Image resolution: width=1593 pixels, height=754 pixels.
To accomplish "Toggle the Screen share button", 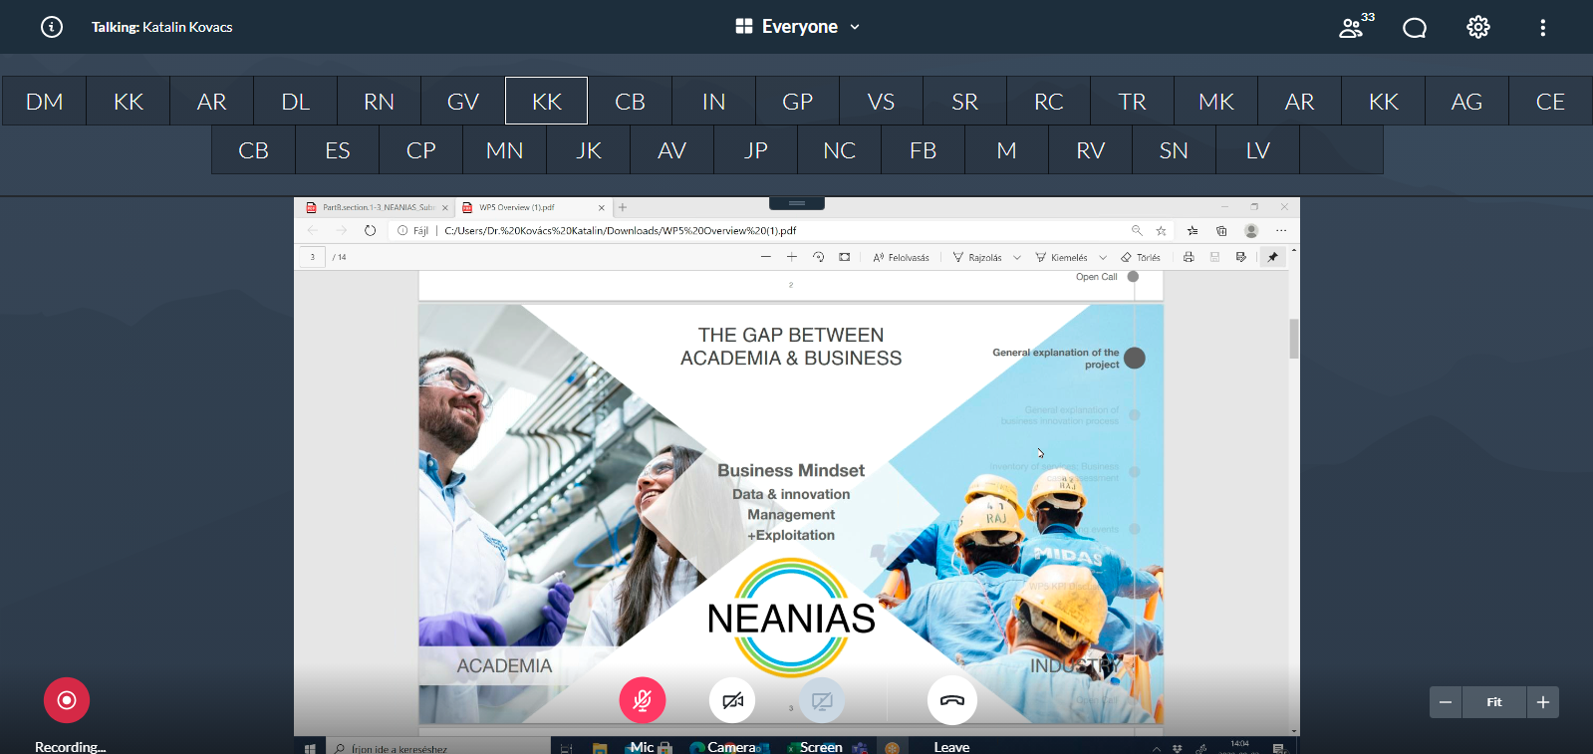I will (822, 701).
